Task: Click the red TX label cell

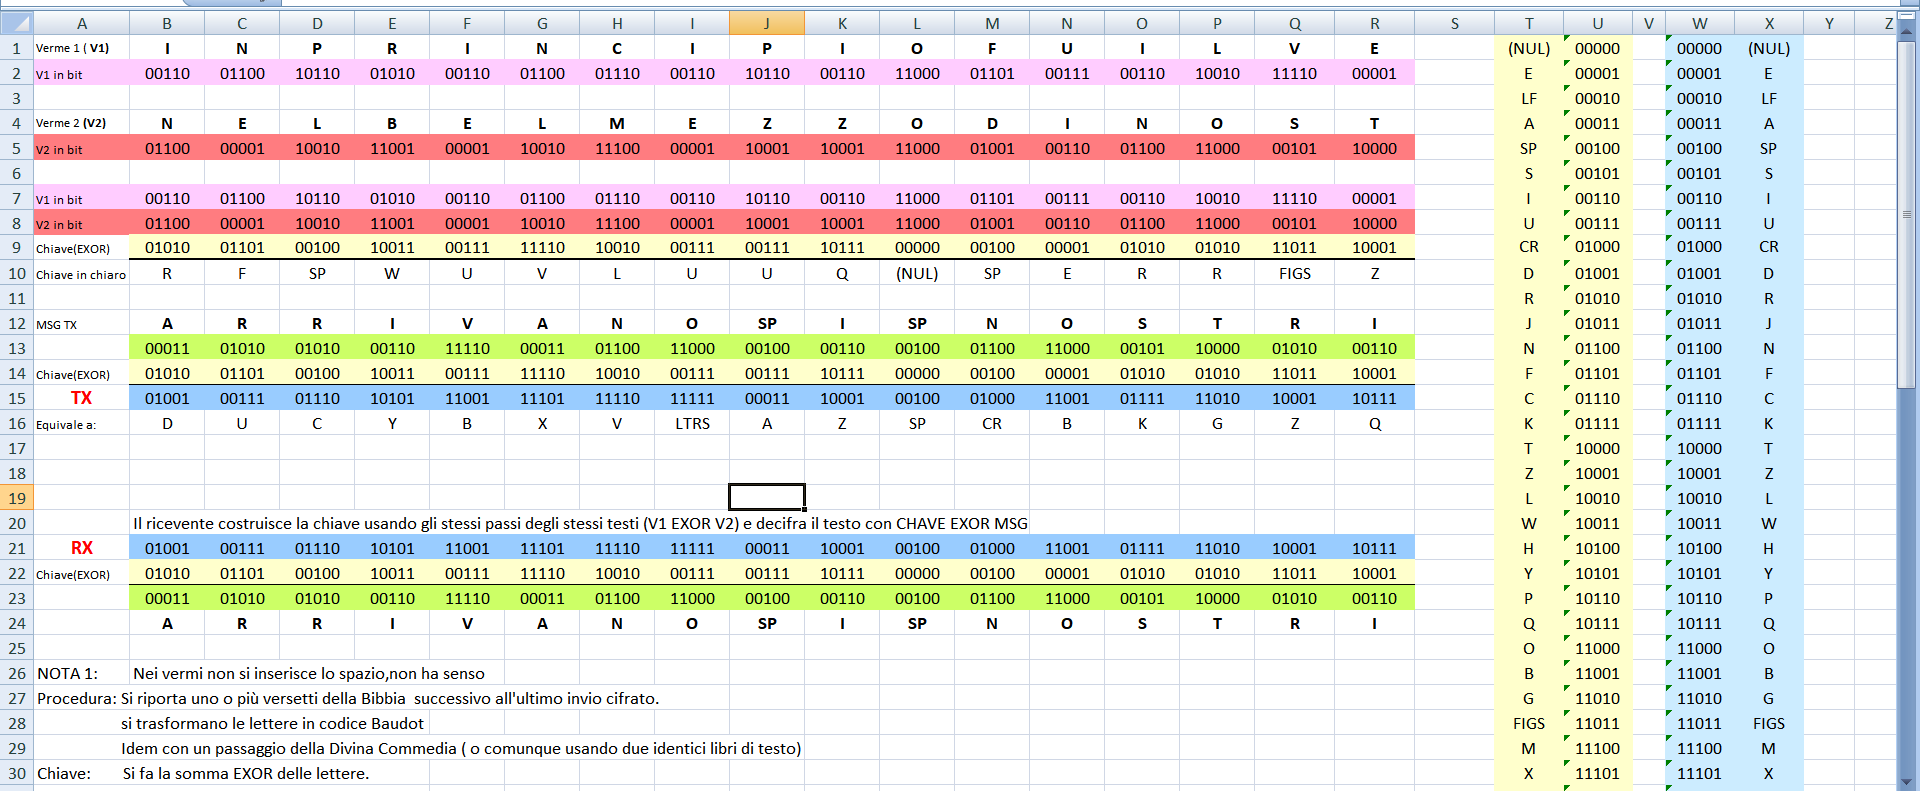Action: 81,398
